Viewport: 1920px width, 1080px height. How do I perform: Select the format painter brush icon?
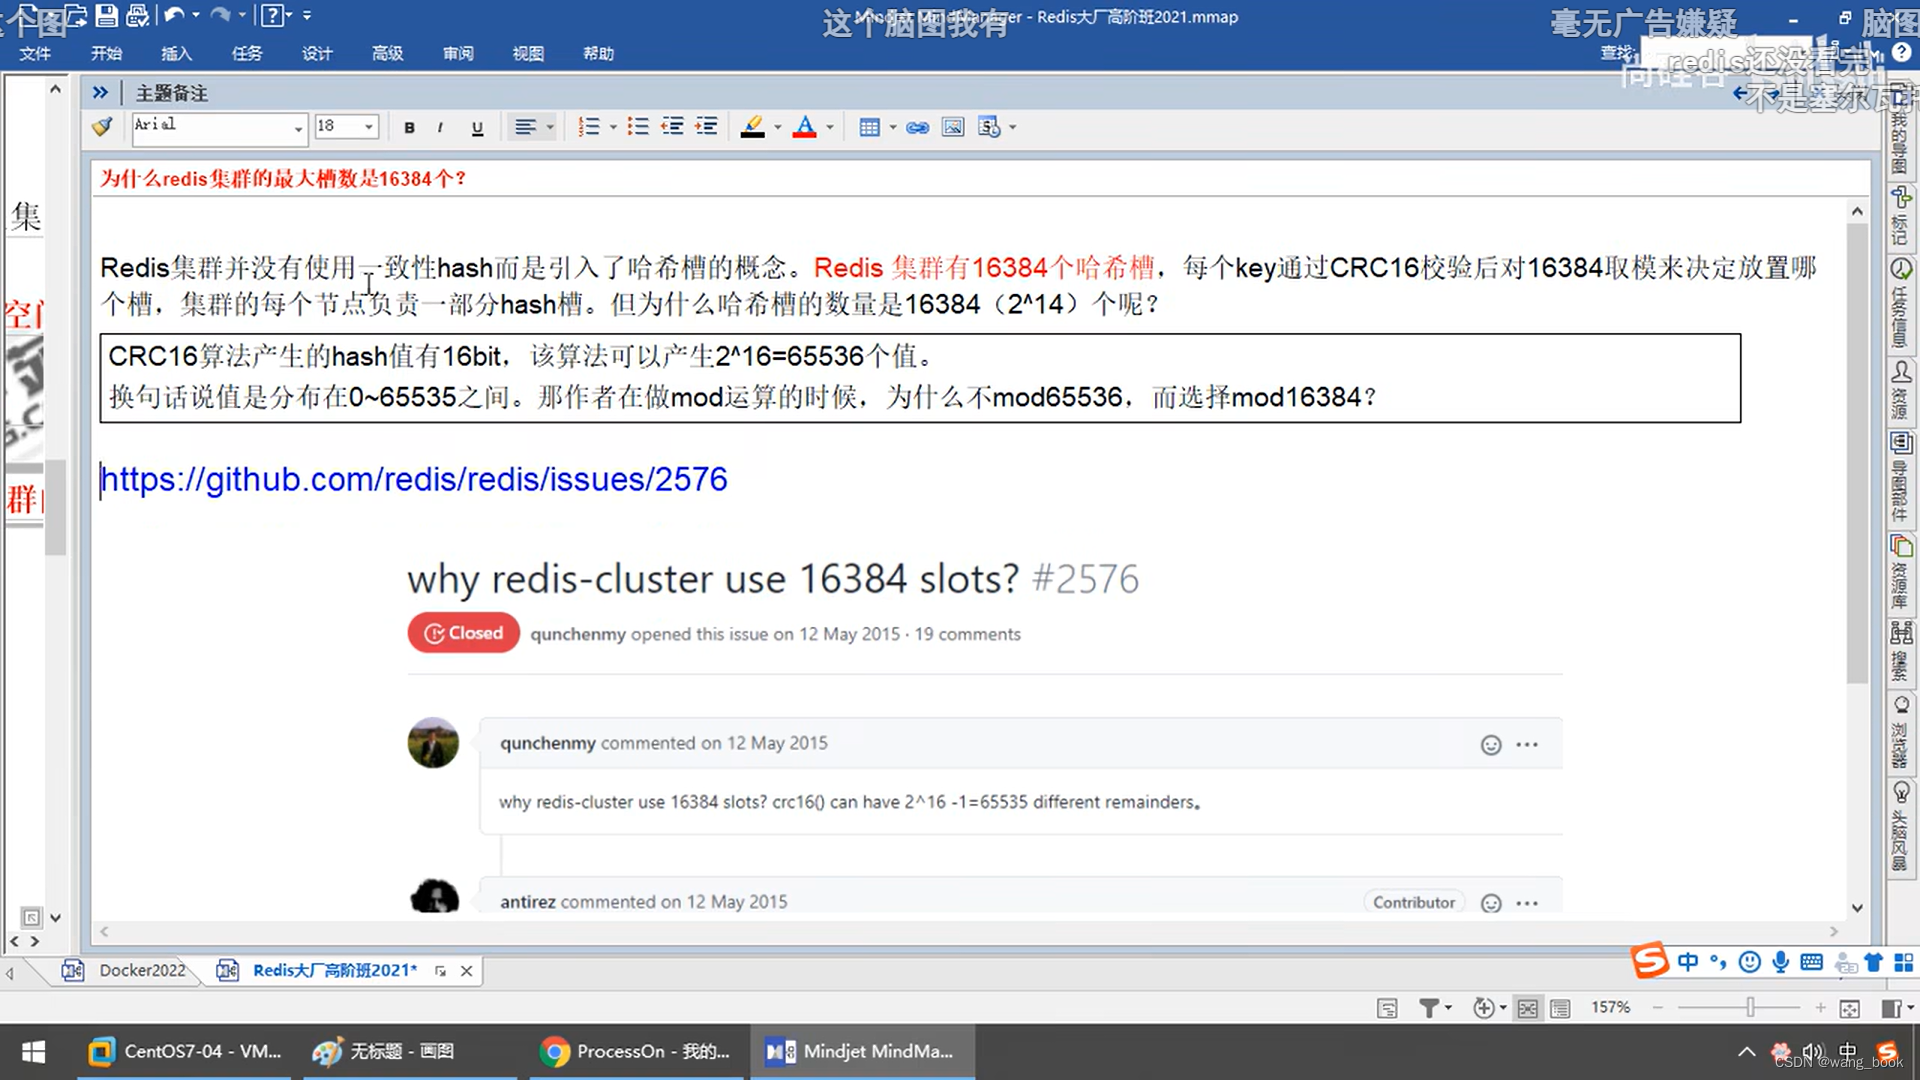101,126
